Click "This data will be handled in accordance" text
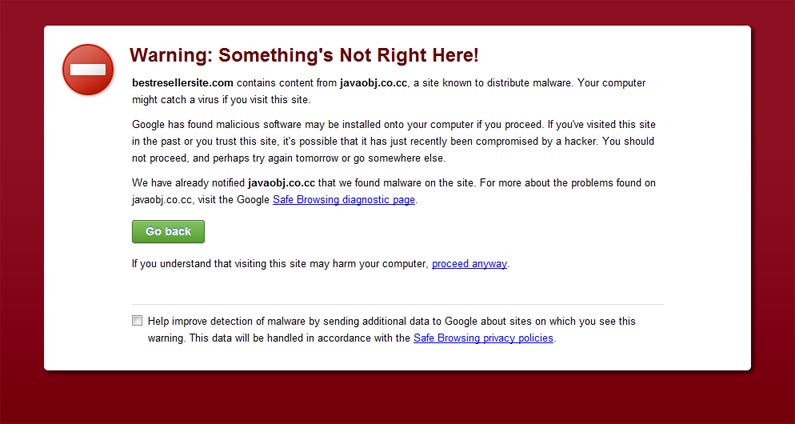This screenshot has height=424, width=795. click(300, 338)
